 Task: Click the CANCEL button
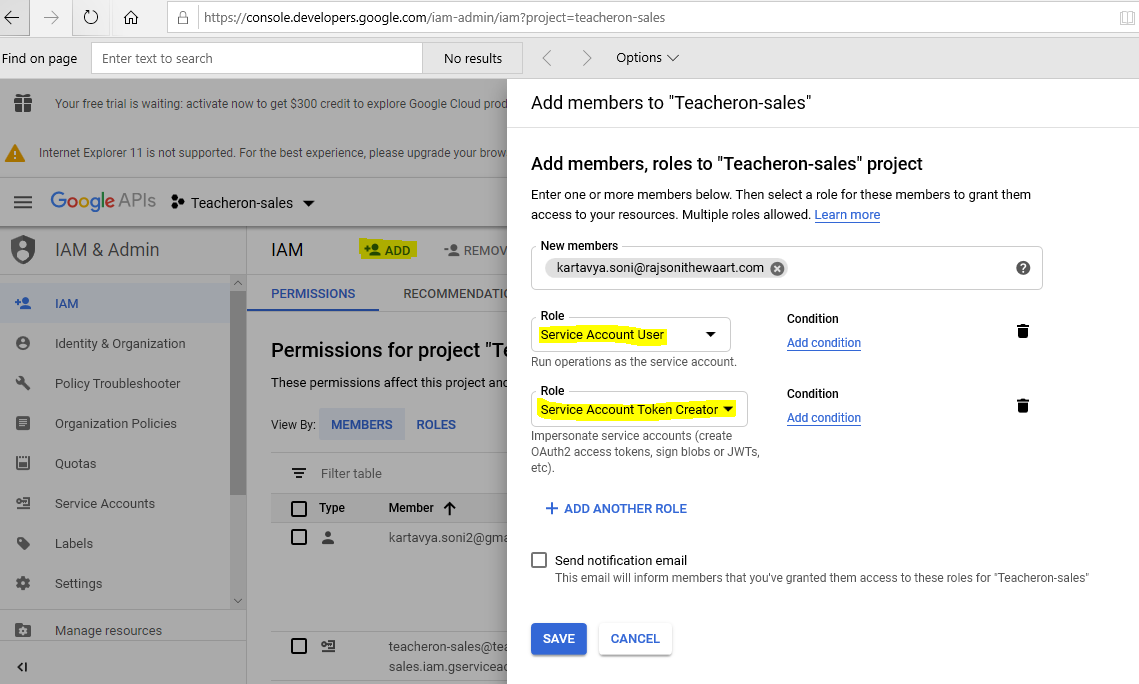point(635,639)
